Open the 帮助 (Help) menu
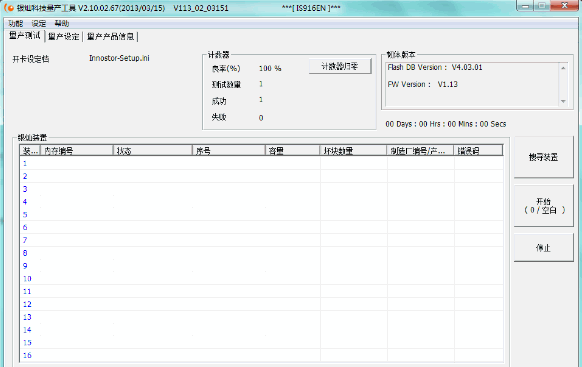The image size is (582, 367). click(62, 24)
